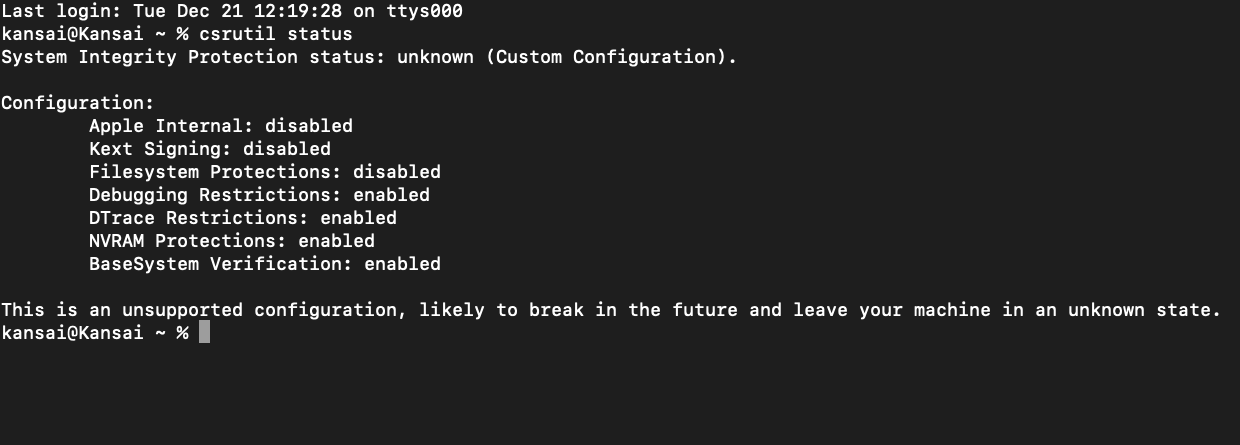Screen dimensions: 1240x445
Task: Click the terminal cursor block at the prompt
Action: (x=204, y=332)
